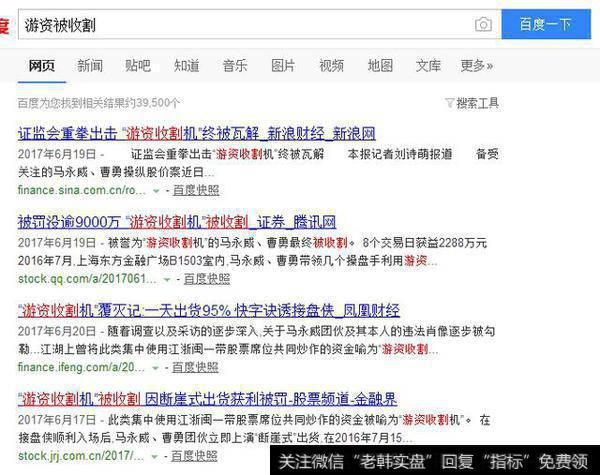Expand the 更多» menu
The height and width of the screenshot is (475, 600).
(477, 65)
